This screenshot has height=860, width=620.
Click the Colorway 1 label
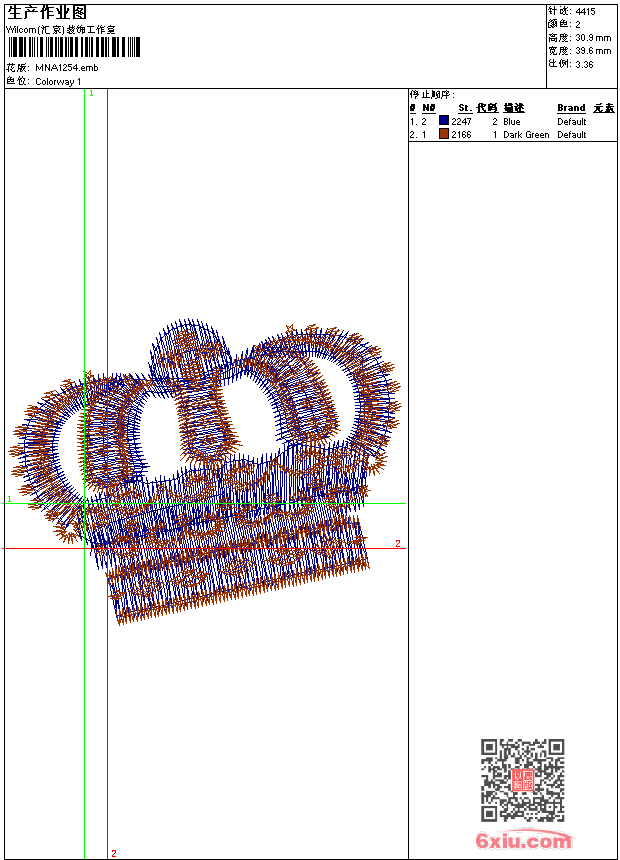tap(59, 81)
